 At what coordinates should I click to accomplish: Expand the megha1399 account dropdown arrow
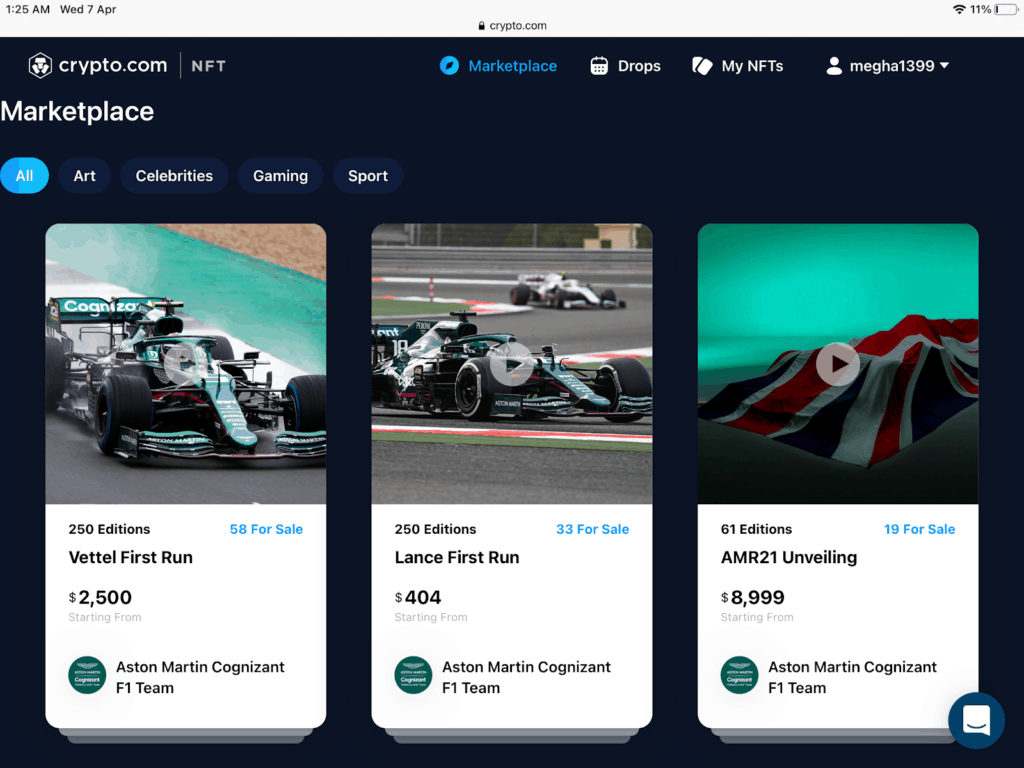click(944, 66)
